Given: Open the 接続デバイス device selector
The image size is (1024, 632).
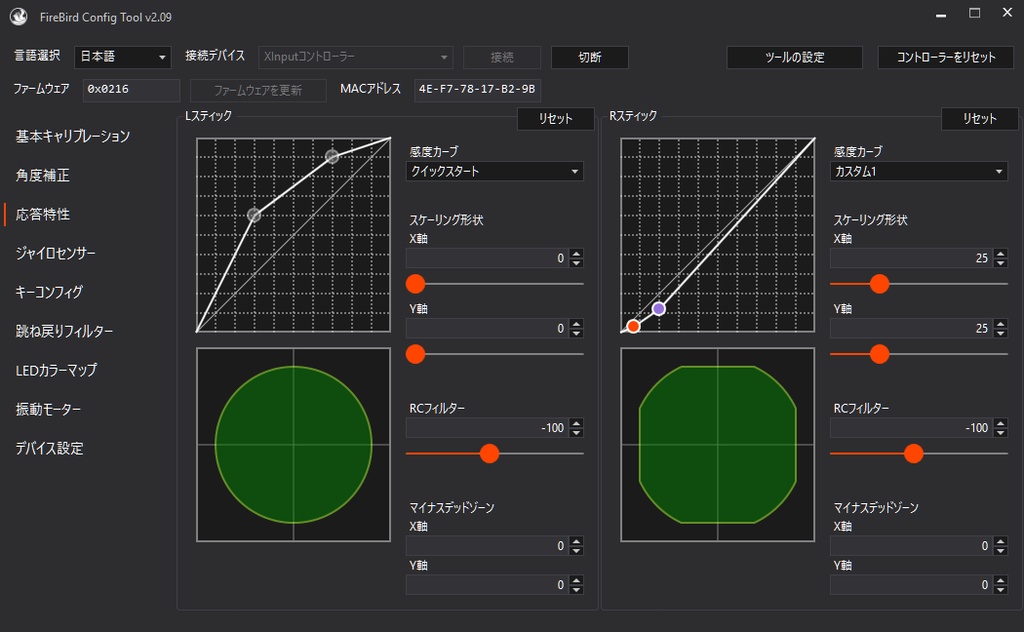Looking at the screenshot, I should tap(355, 57).
